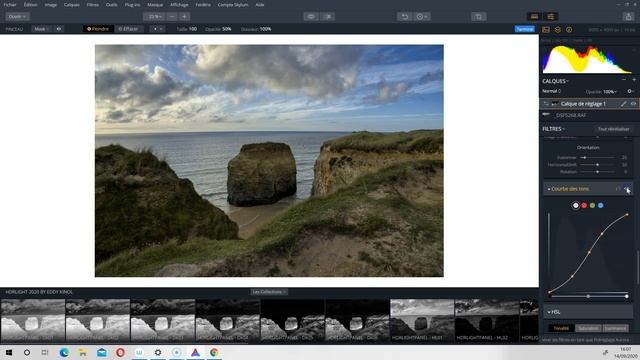Open the layer settings gear dropdown
The height and width of the screenshot is (360, 640).
point(631,91)
